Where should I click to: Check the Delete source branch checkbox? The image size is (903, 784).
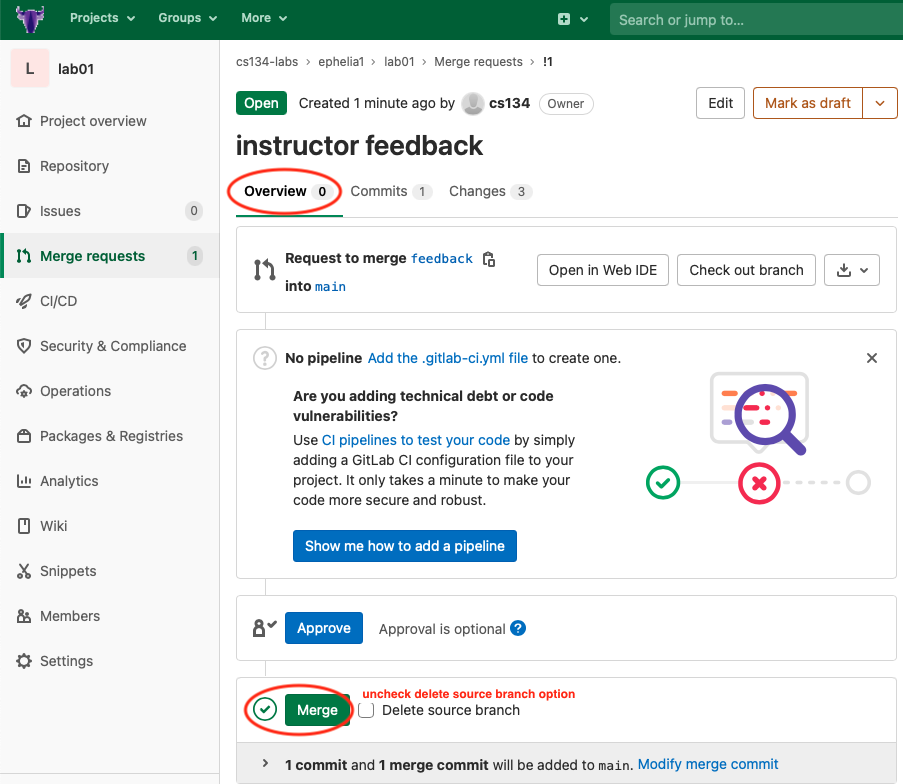[x=366, y=710]
